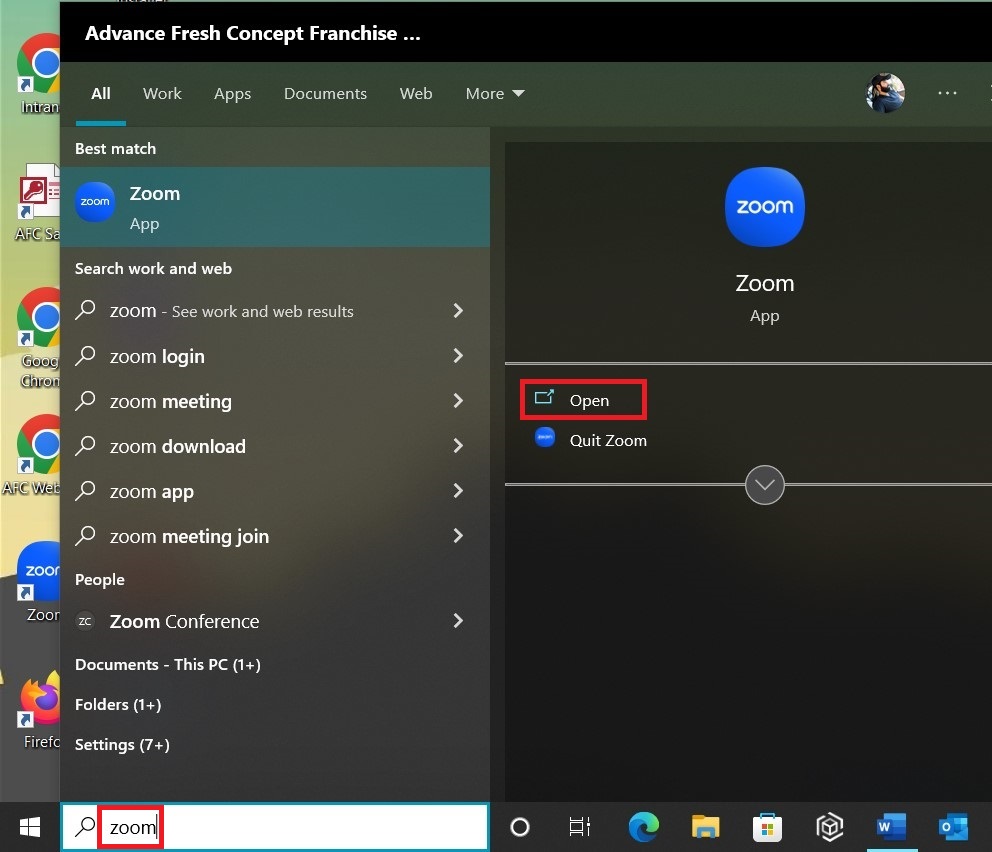
Task: Click the ZC contact avatar icon
Action: point(85,621)
